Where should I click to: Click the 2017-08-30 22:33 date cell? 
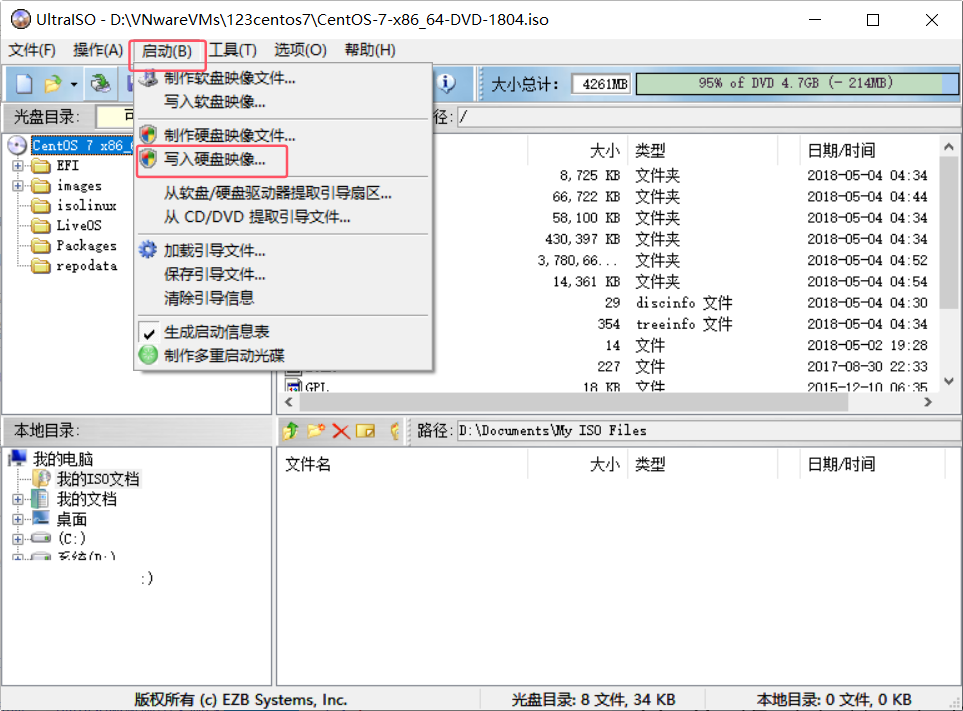867,367
